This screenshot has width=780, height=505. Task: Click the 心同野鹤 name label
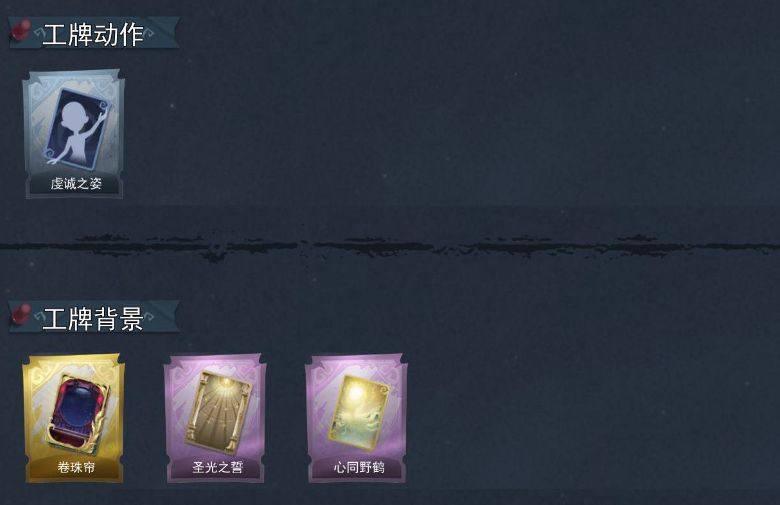[x=359, y=467]
